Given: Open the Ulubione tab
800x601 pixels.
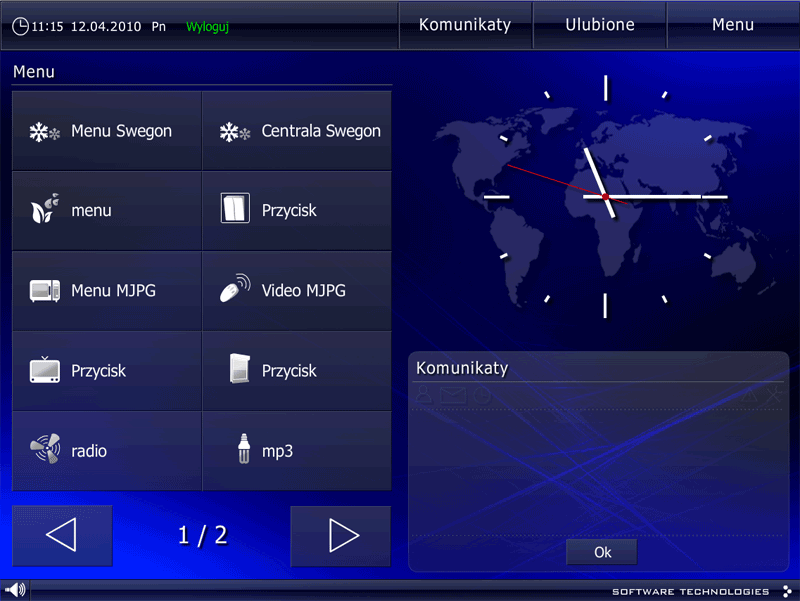Looking at the screenshot, I should click(x=599, y=25).
